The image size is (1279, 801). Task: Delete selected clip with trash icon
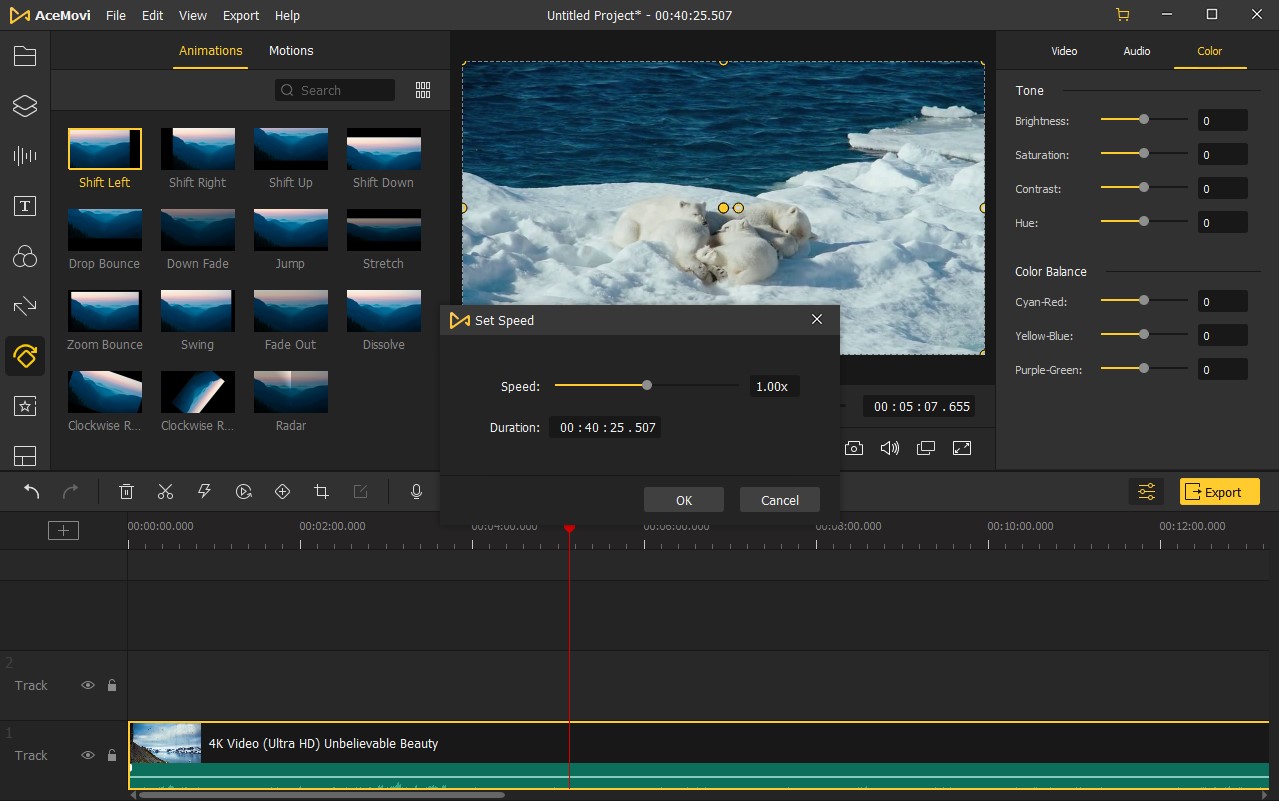(x=126, y=492)
